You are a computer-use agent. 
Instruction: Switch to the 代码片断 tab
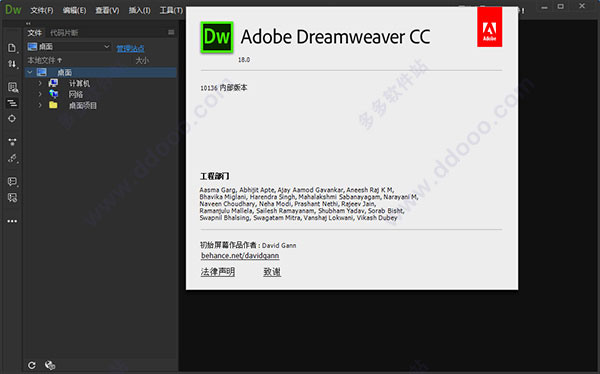click(64, 33)
